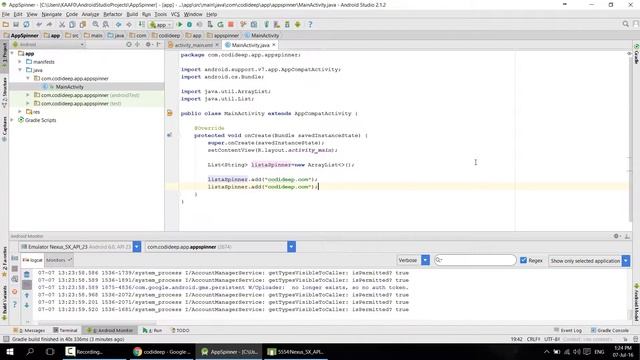Click scroll from source target icon
The height and width of the screenshot is (360, 640).
(129, 44)
